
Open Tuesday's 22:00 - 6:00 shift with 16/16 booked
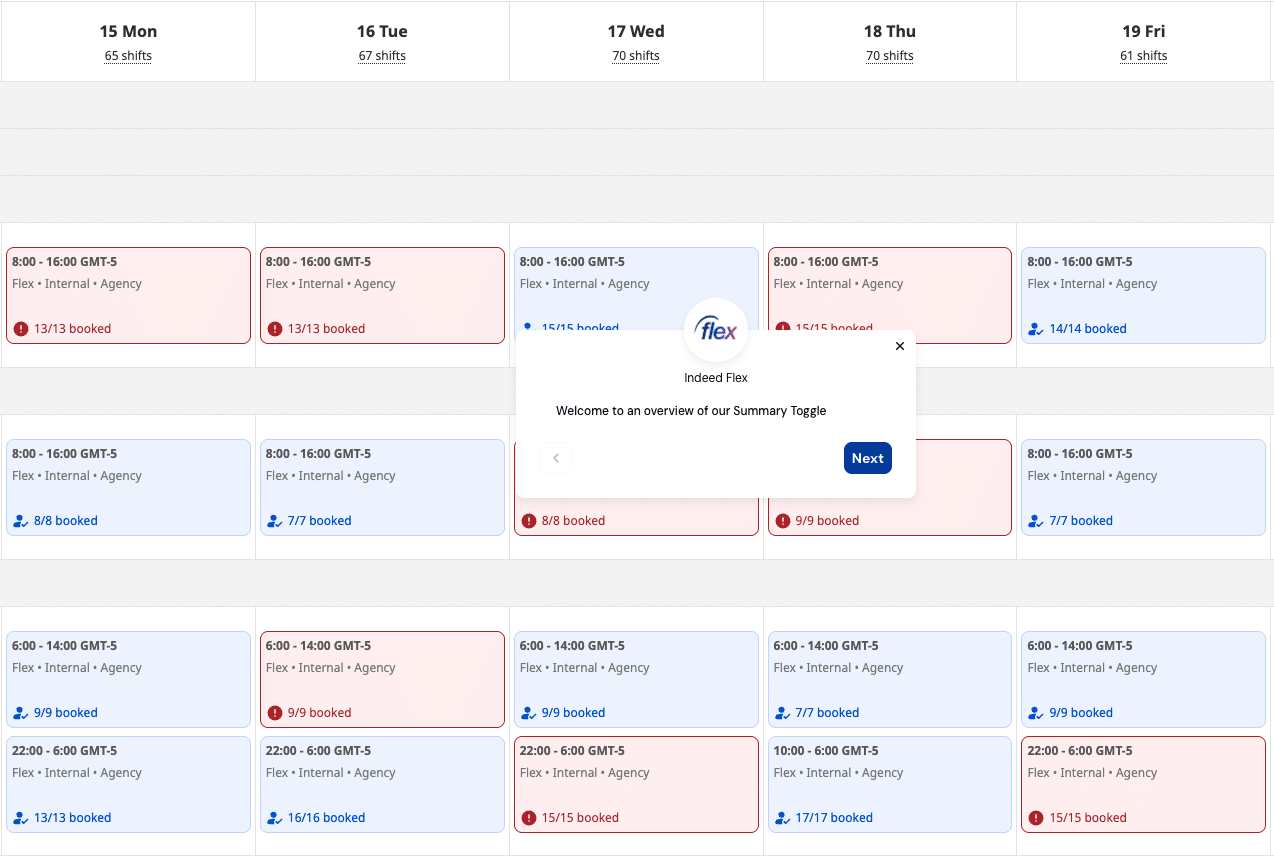tap(382, 784)
